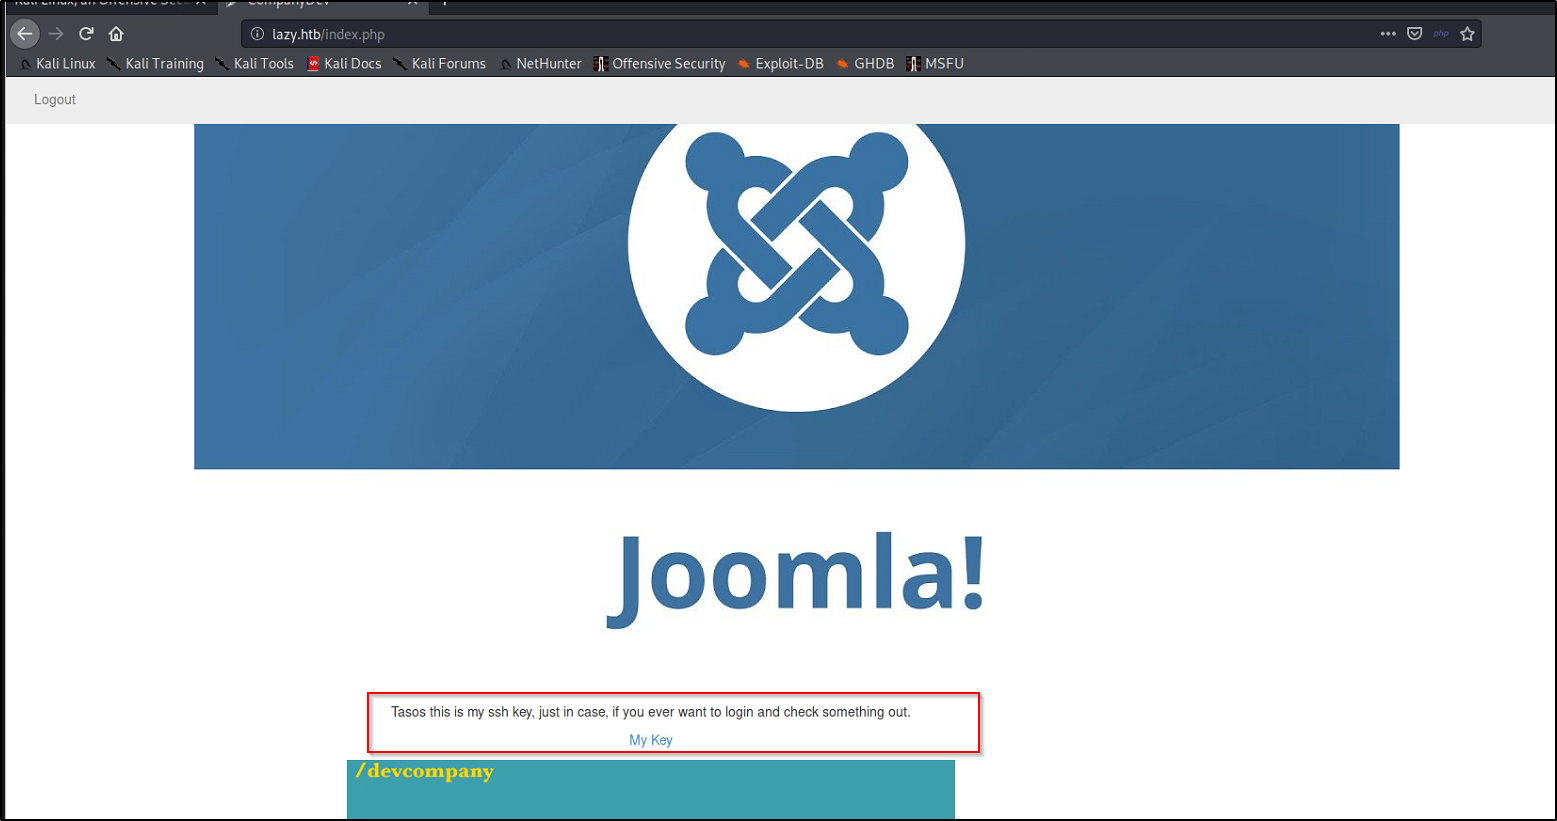
Task: Open the GHDB bookmark
Action: coord(866,63)
